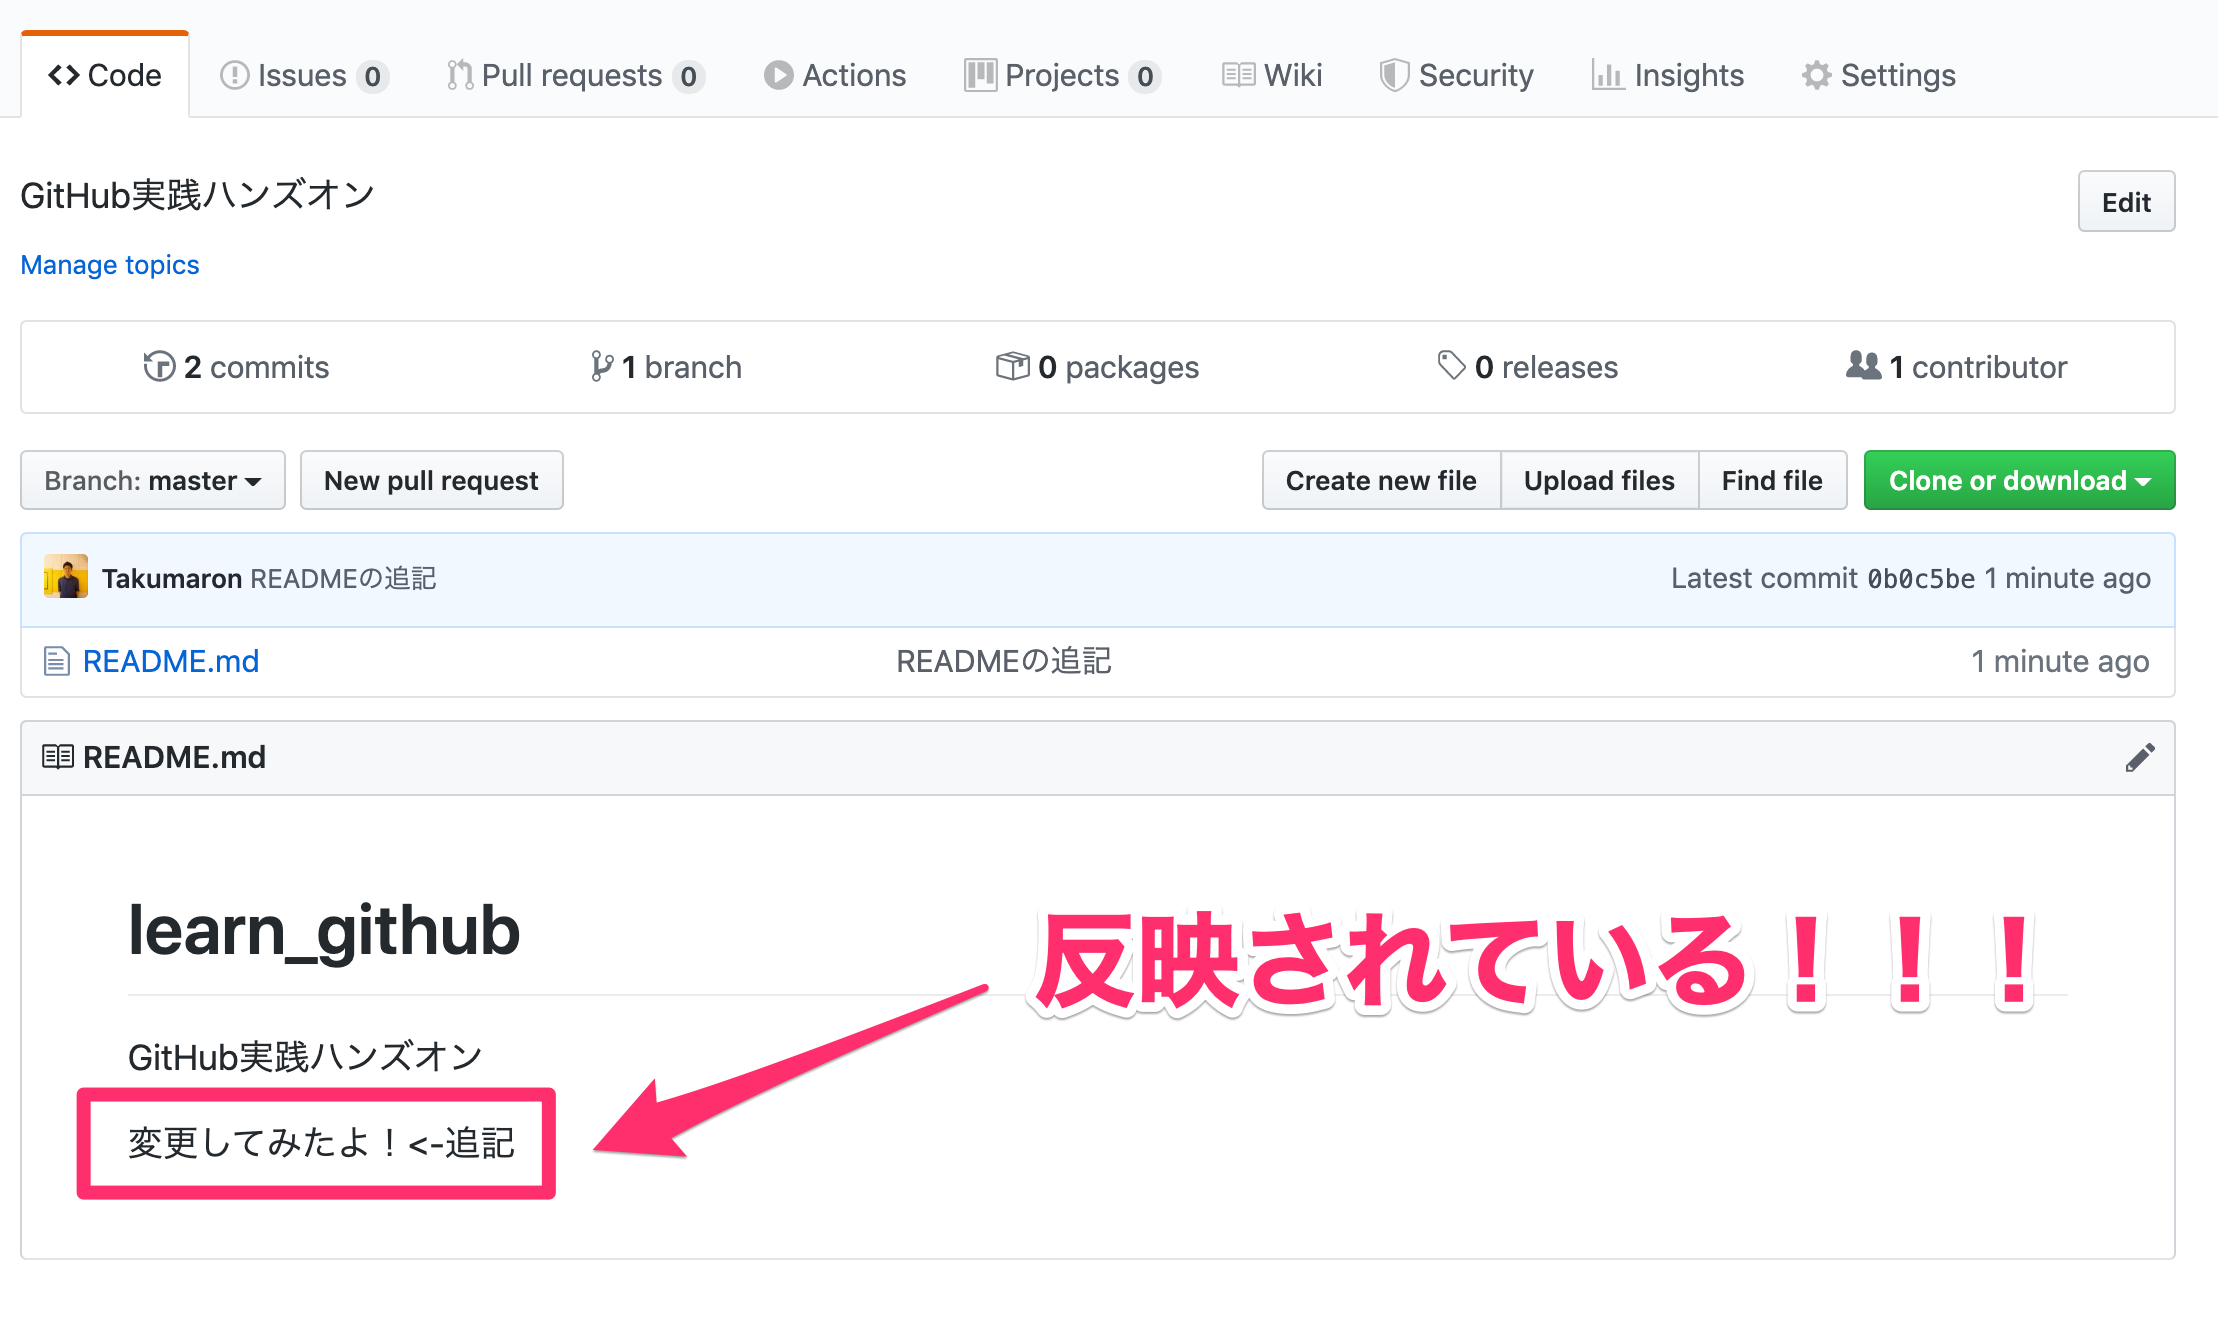The width and height of the screenshot is (2218, 1336).
Task: Open the Code tab
Action: point(105,75)
